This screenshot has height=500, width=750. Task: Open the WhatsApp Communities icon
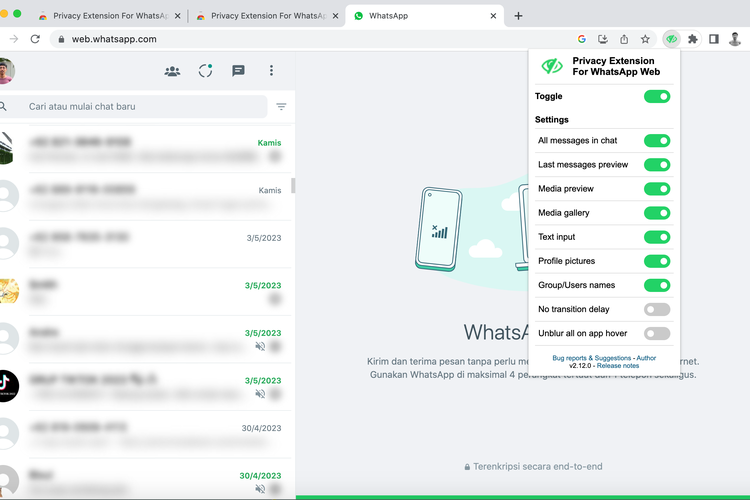click(172, 71)
